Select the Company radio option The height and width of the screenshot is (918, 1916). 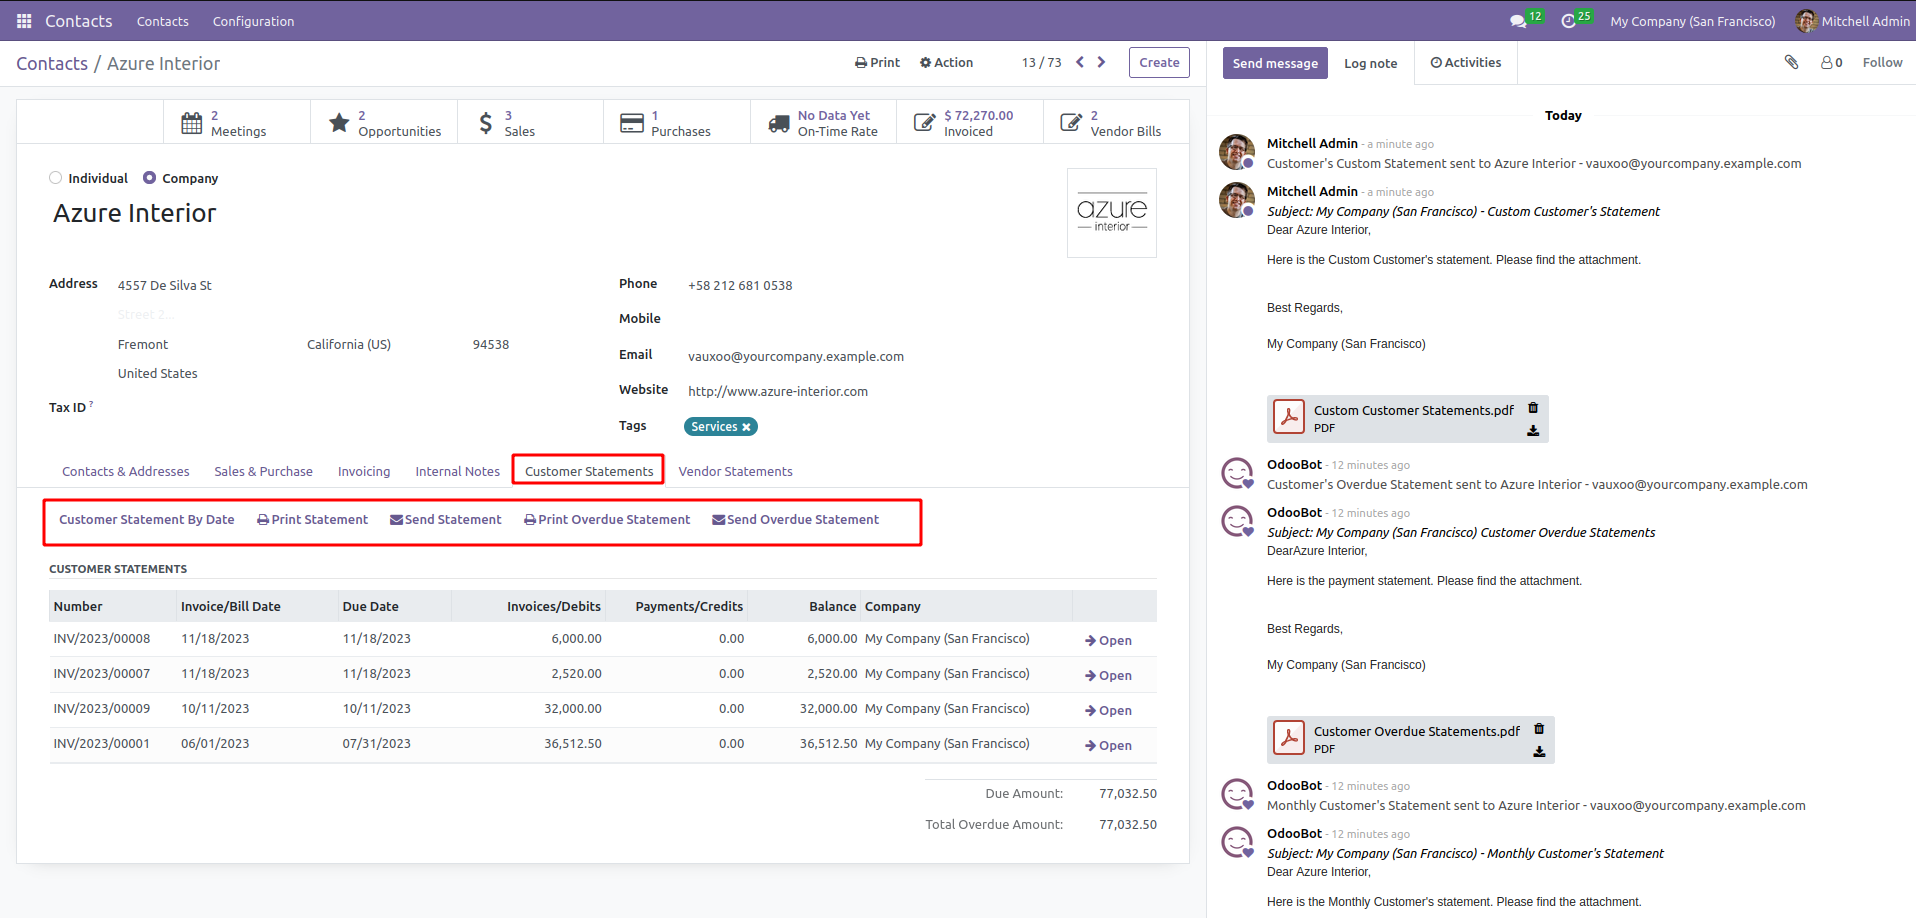[150, 178]
